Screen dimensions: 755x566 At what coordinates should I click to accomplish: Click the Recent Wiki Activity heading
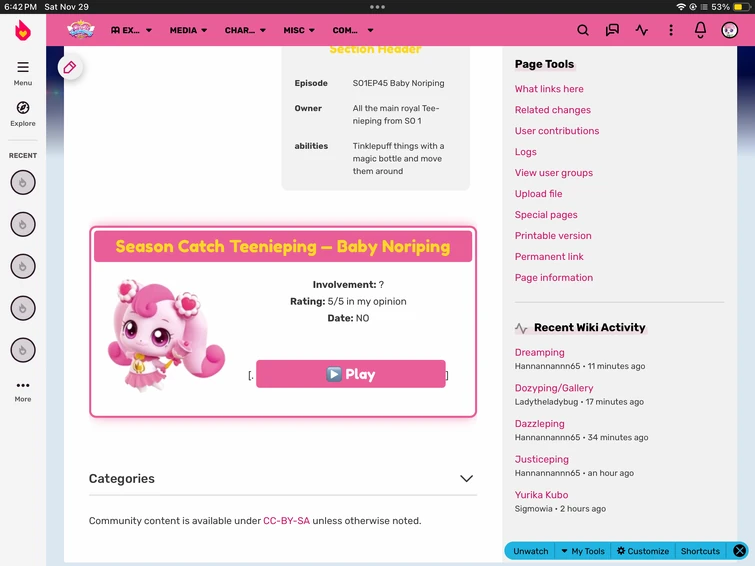tap(589, 328)
